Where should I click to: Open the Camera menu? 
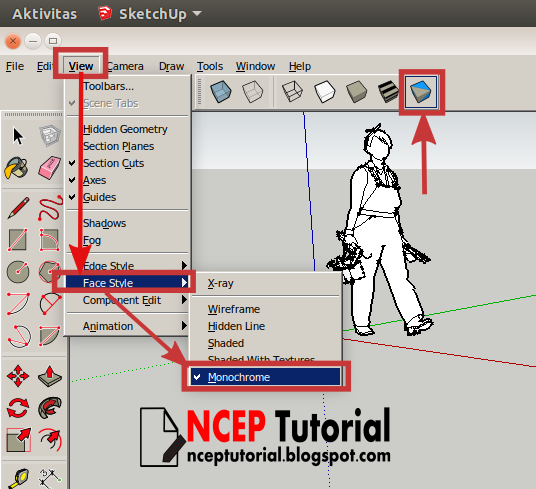click(125, 66)
